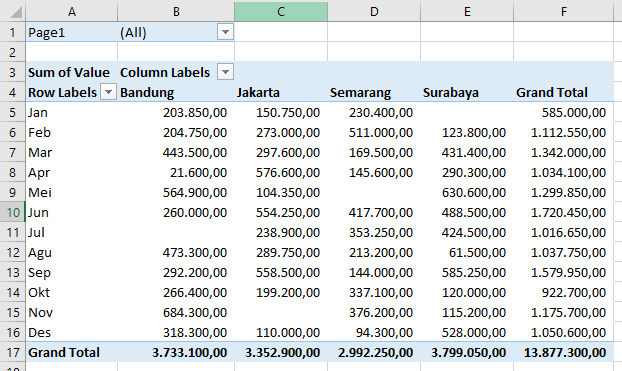Screen dimensions: 622x371
Task: Click the Semarang column heading
Action: tap(360, 92)
